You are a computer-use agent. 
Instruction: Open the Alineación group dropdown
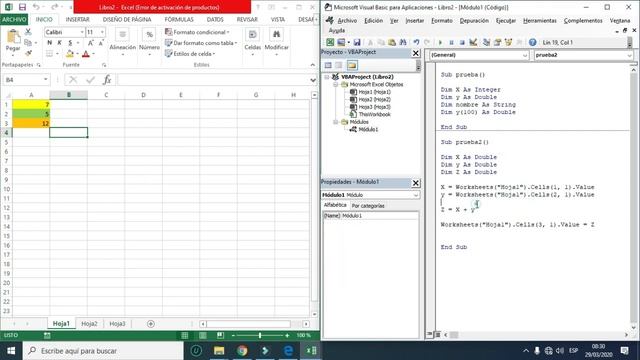122,42
